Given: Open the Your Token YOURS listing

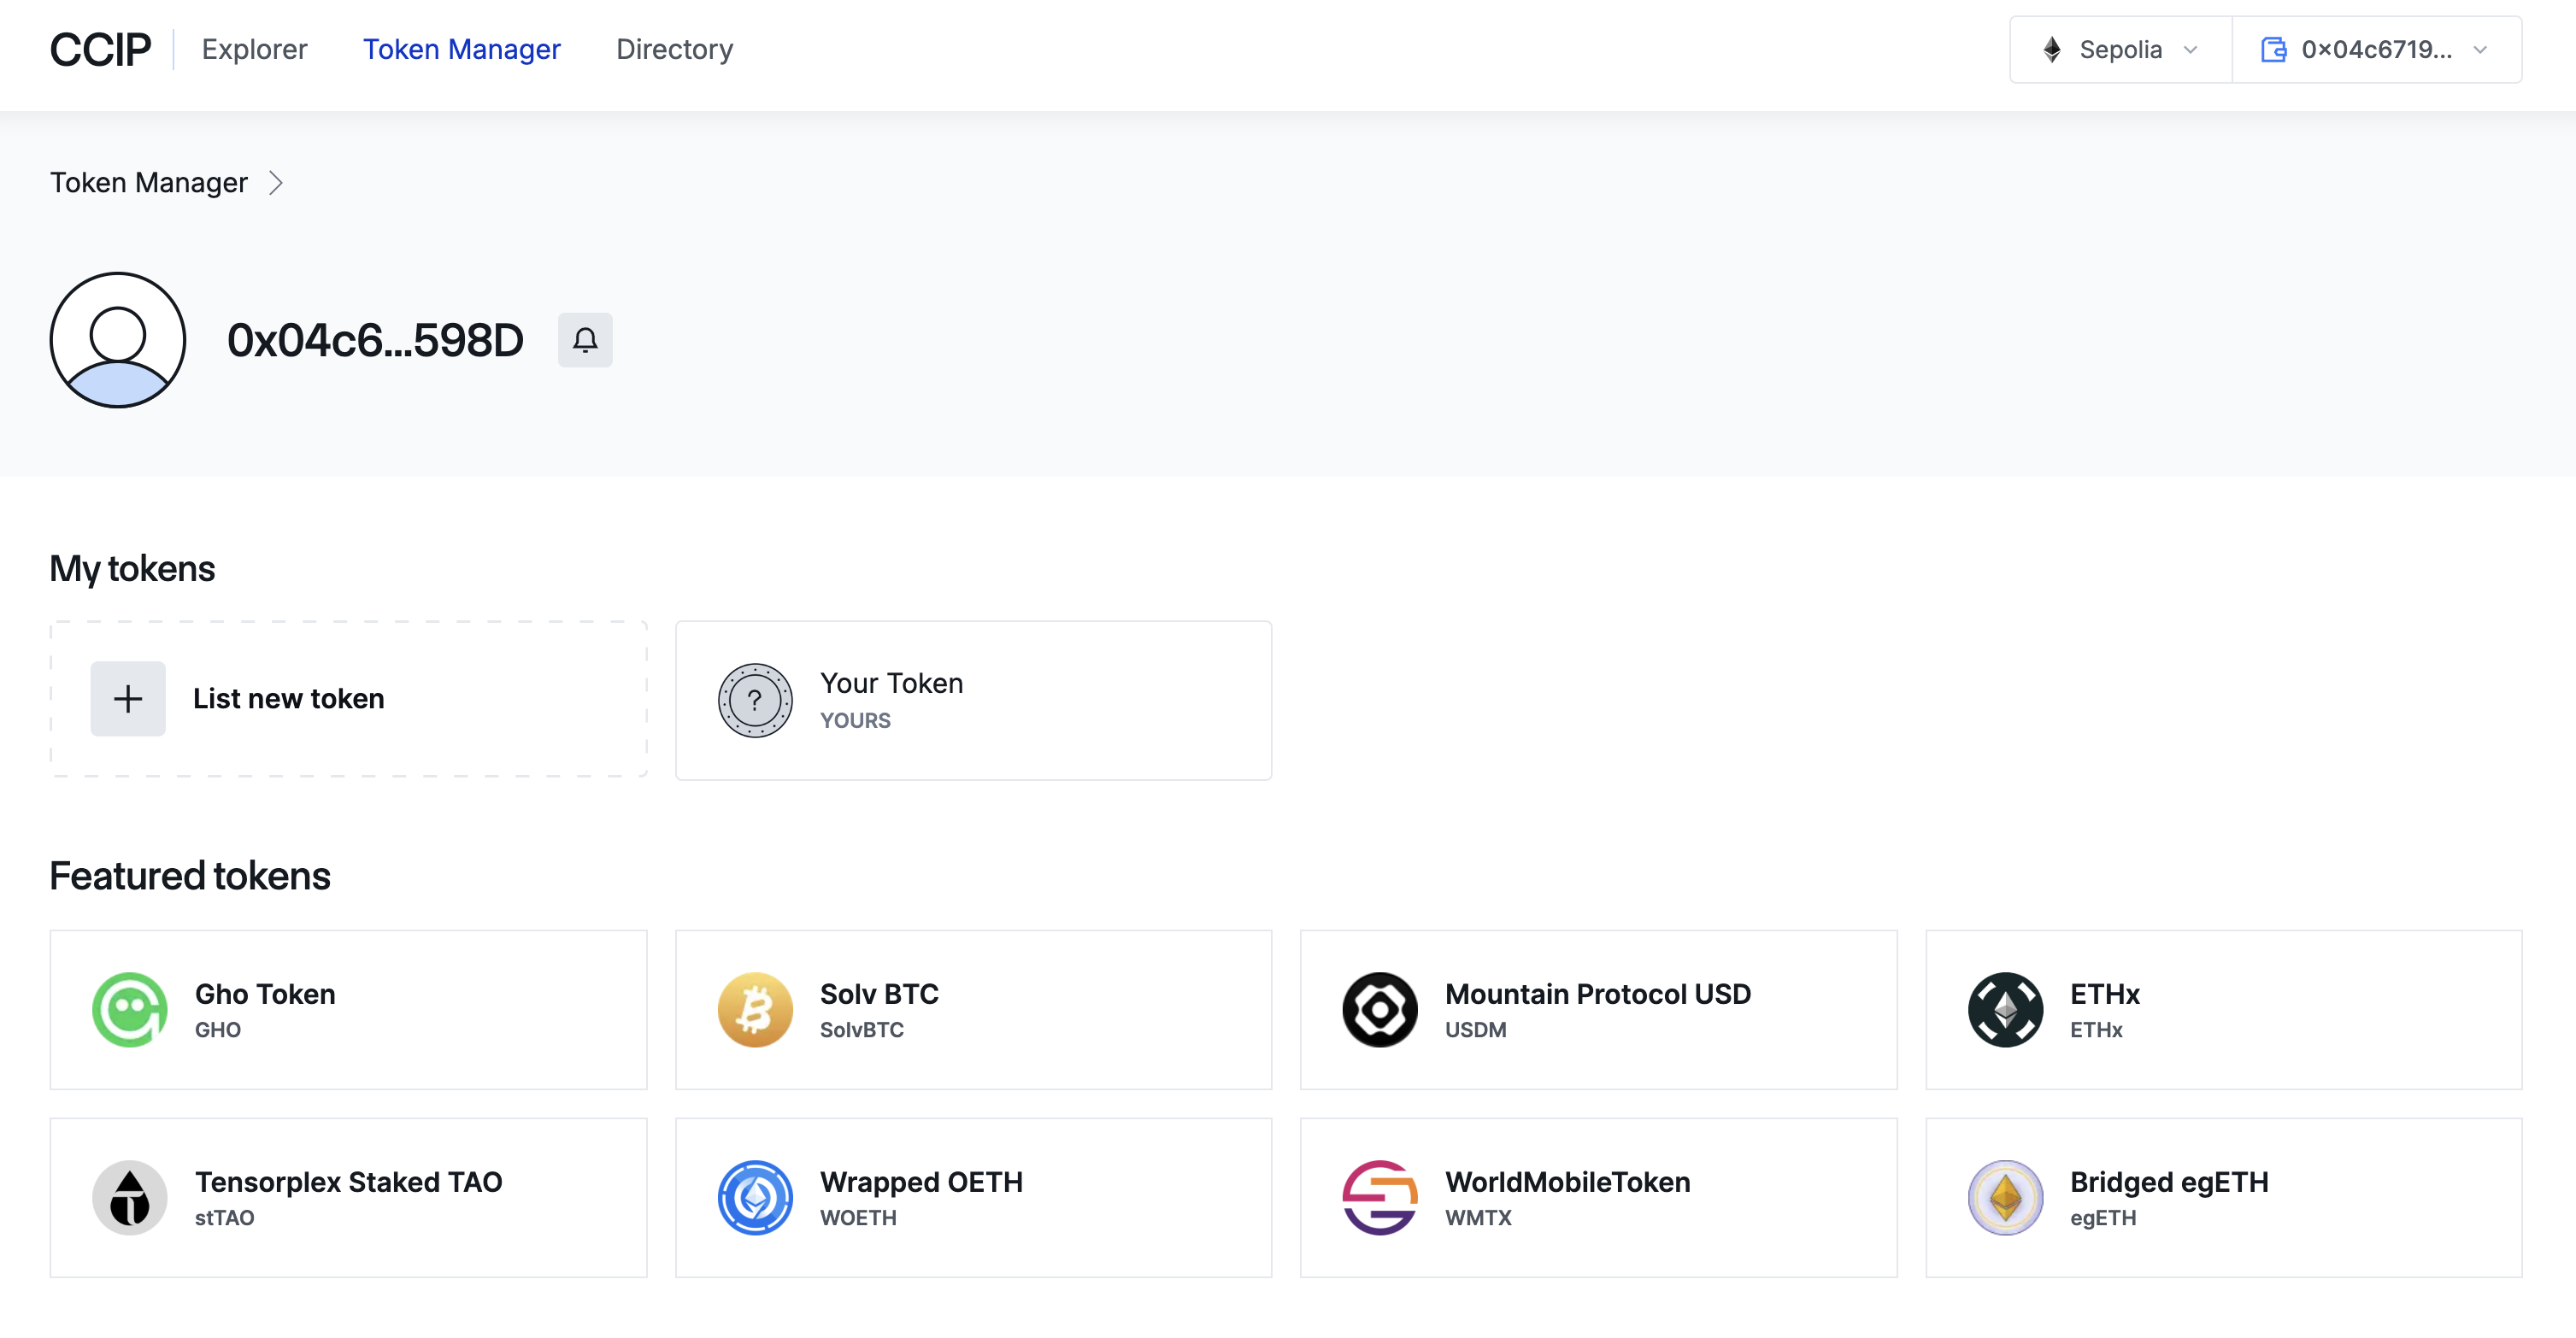Looking at the screenshot, I should (x=973, y=700).
